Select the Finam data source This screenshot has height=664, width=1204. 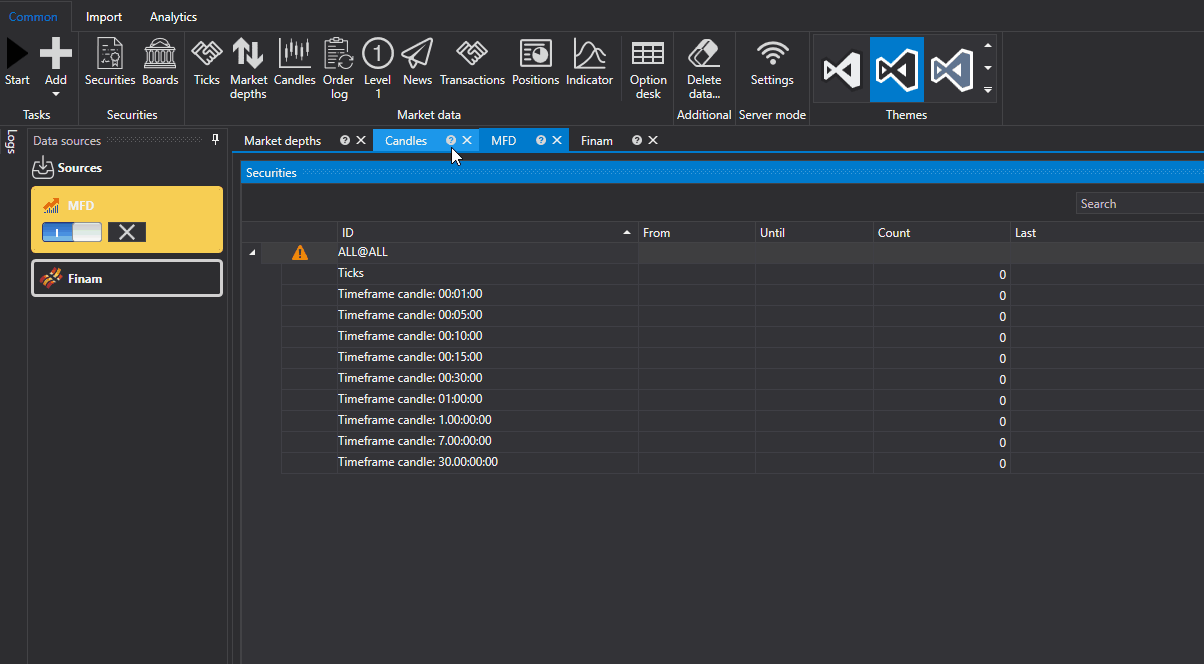126,279
